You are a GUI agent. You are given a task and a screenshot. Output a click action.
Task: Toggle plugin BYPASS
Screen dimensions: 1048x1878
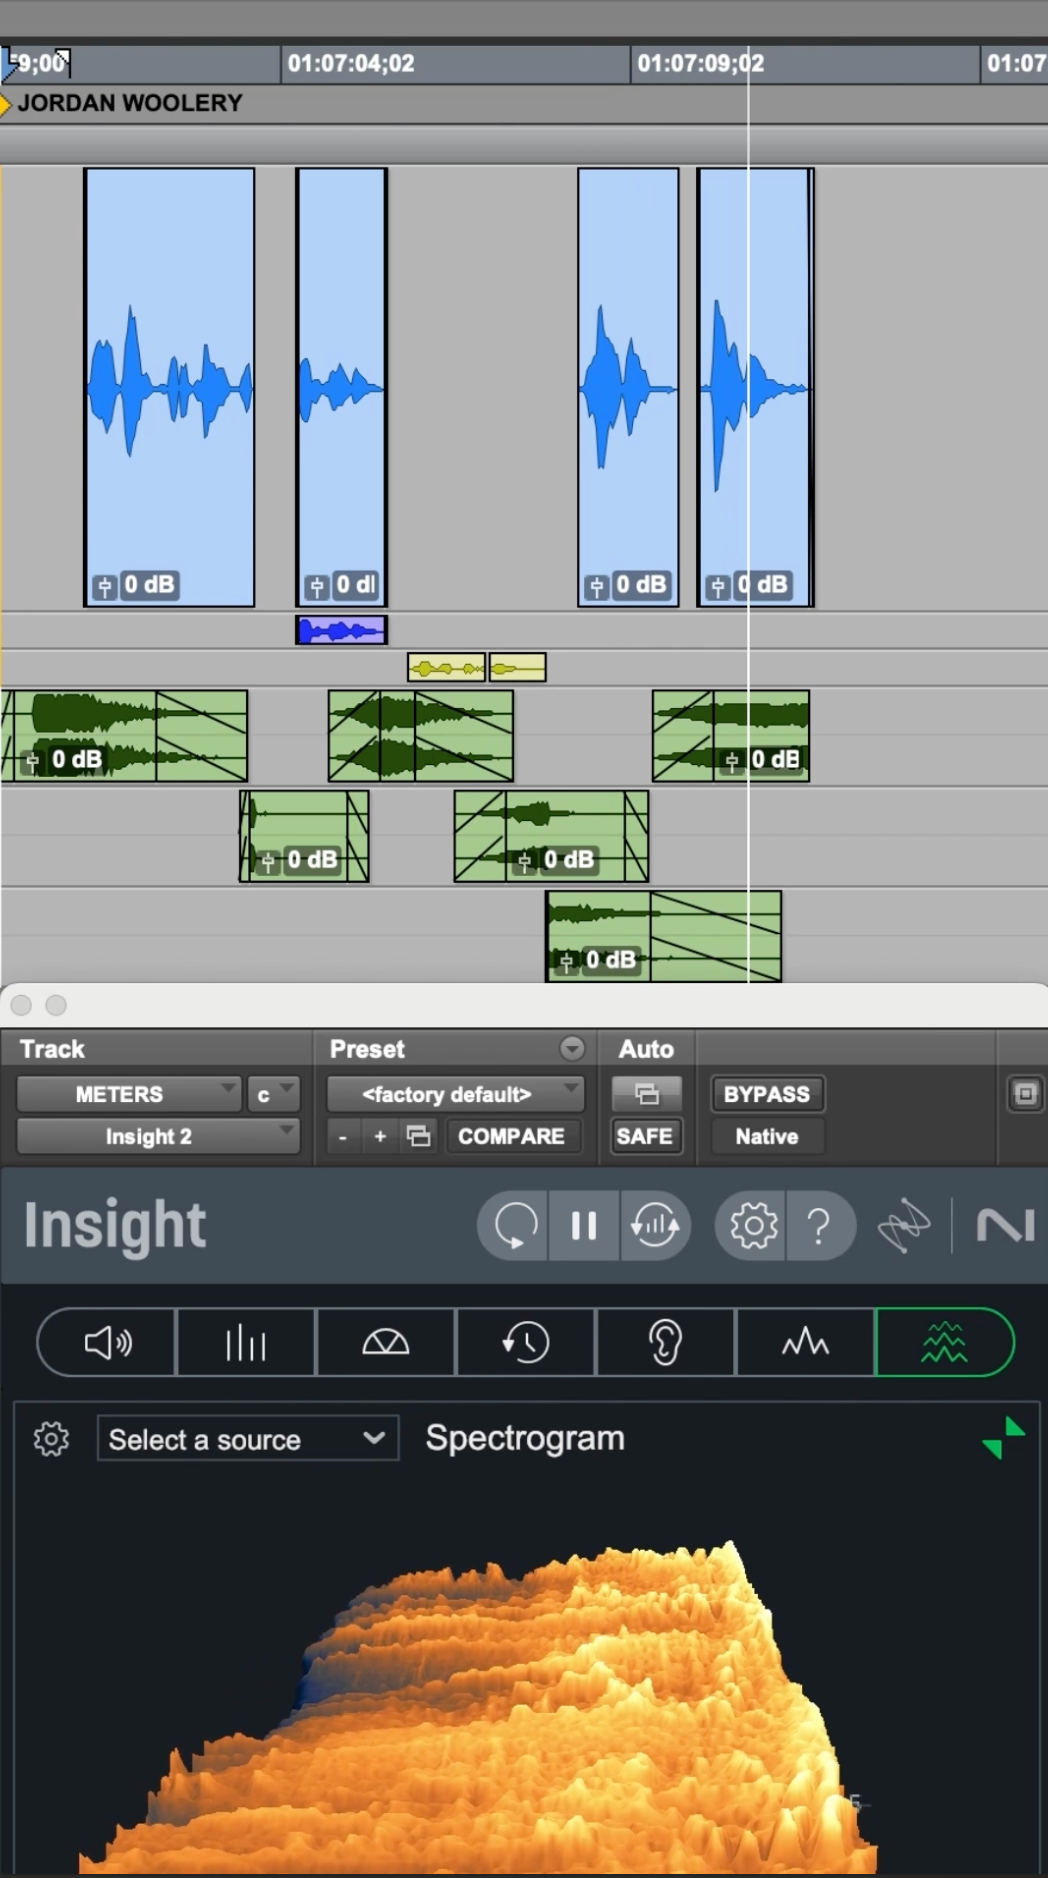[x=767, y=1094]
